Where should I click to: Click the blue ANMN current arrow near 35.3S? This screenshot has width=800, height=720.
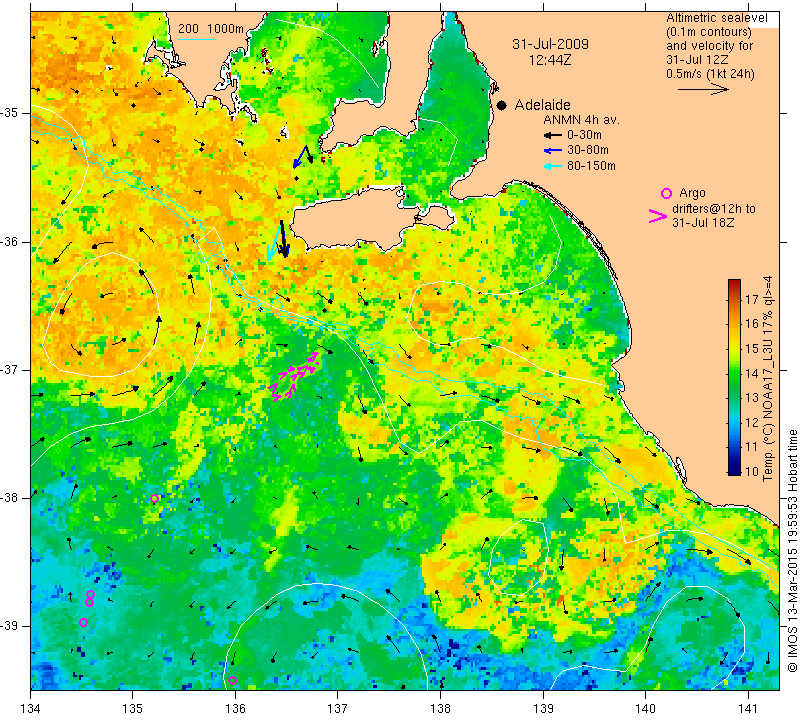[x=299, y=157]
